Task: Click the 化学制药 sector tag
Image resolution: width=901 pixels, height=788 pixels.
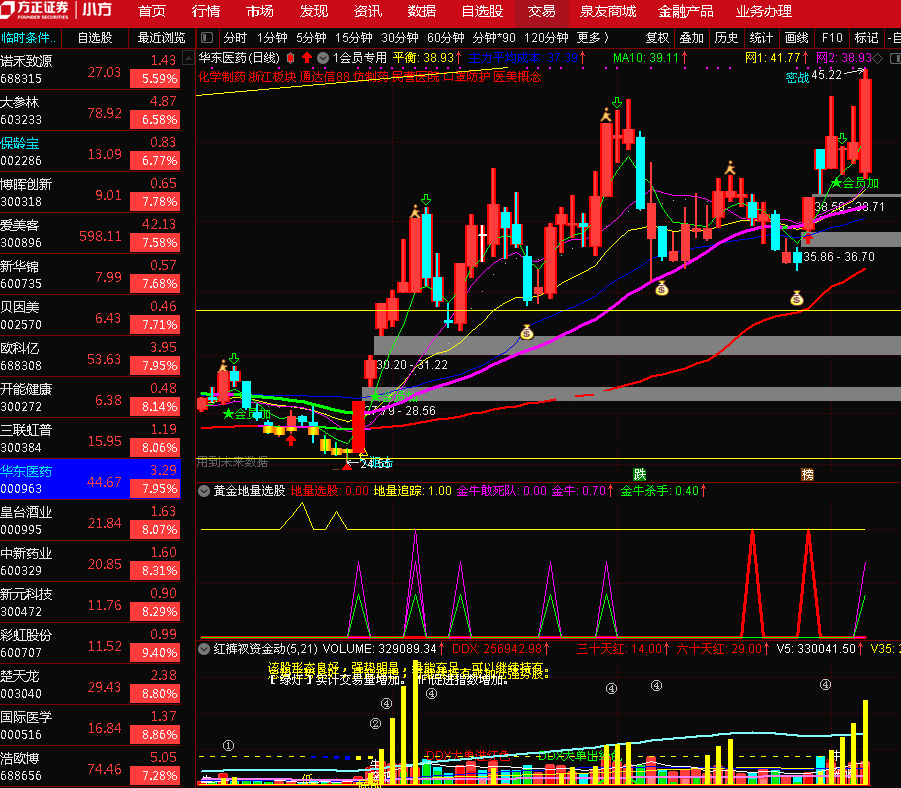Action: pos(222,76)
